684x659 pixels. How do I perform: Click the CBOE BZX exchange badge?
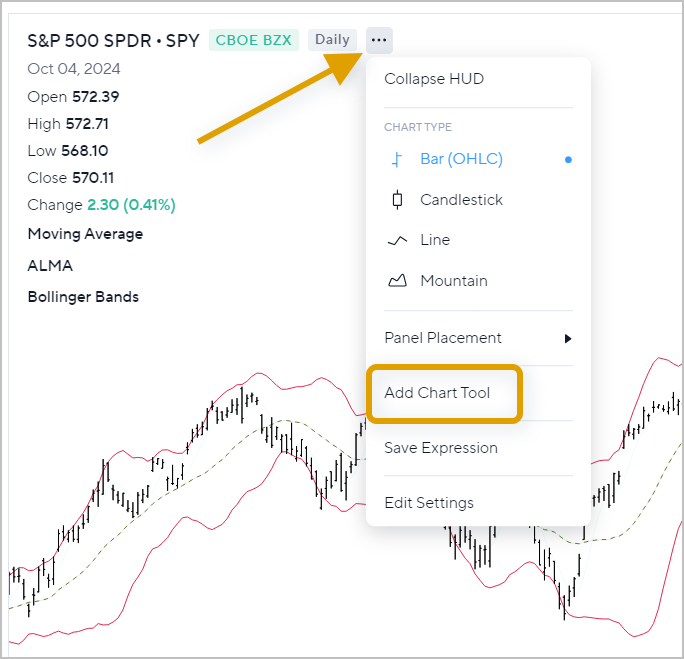coord(253,40)
